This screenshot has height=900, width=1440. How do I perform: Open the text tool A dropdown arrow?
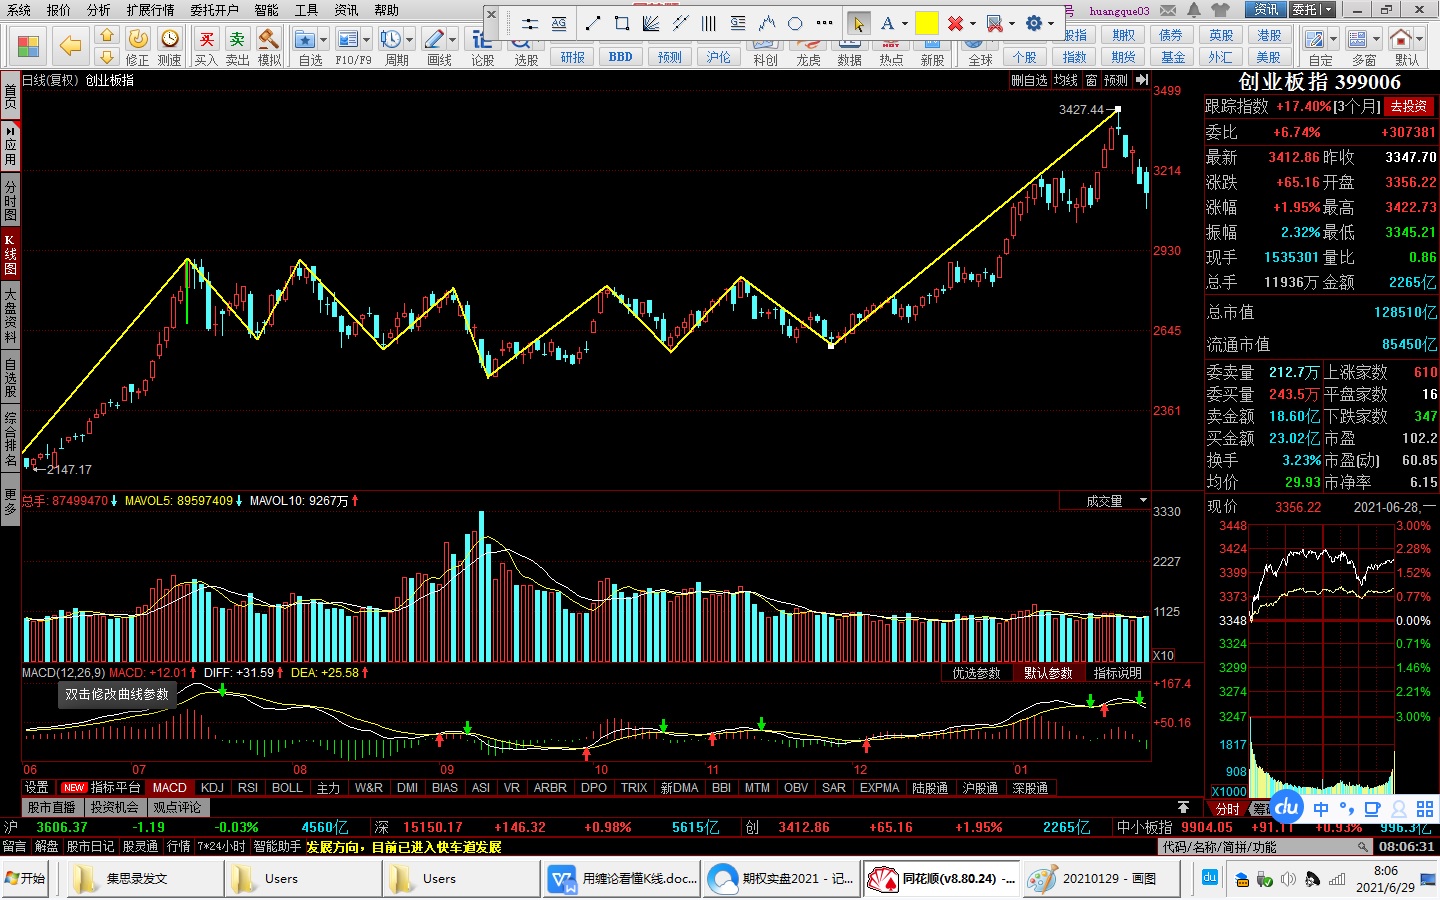pyautogui.click(x=905, y=23)
